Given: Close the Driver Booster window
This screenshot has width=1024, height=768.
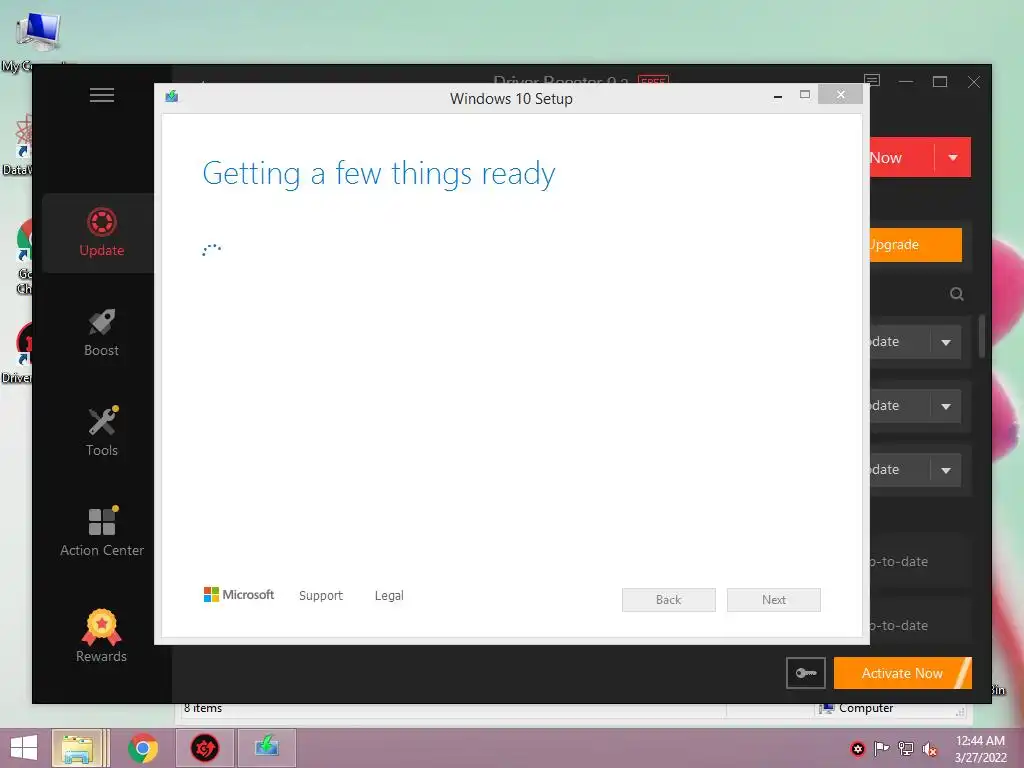Looking at the screenshot, I should [974, 82].
